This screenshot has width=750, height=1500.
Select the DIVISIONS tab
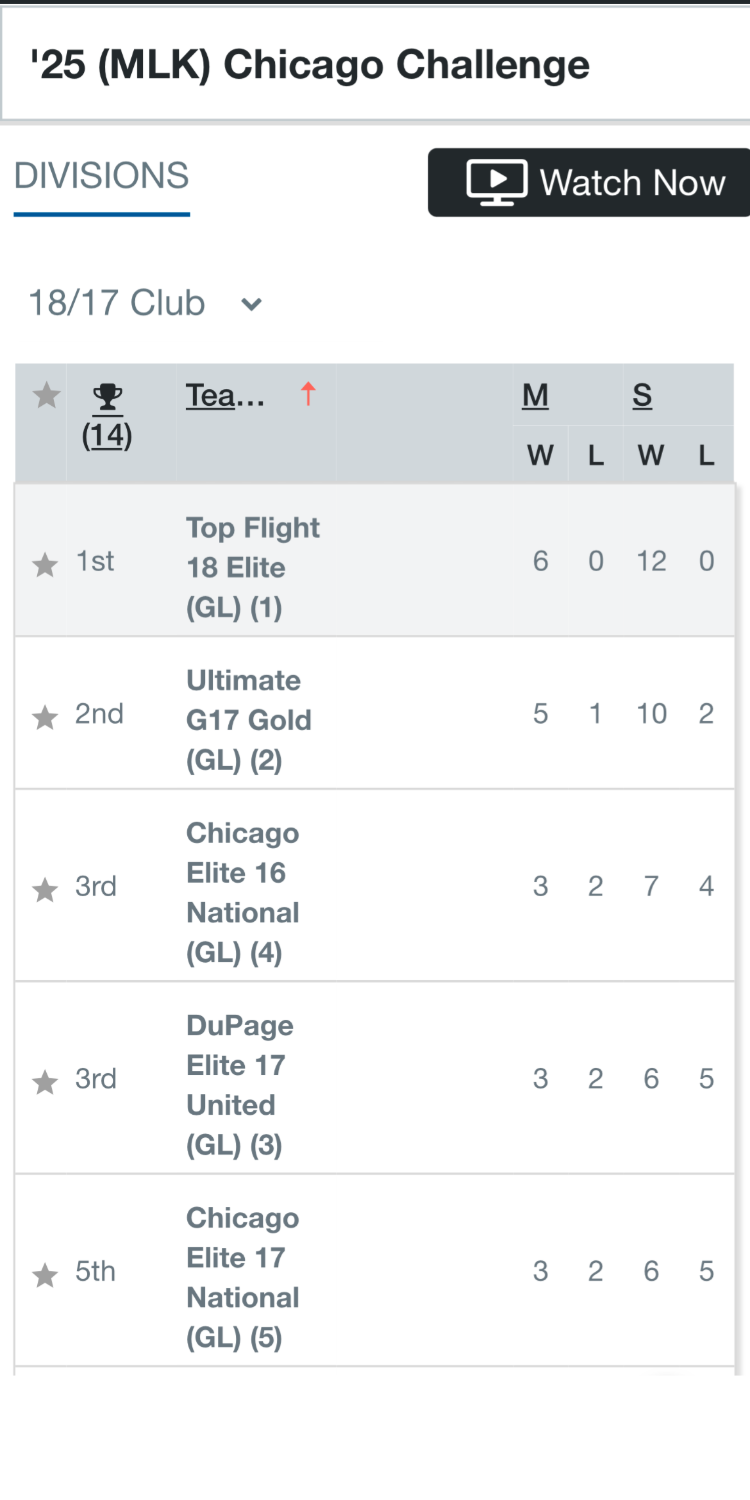(101, 176)
